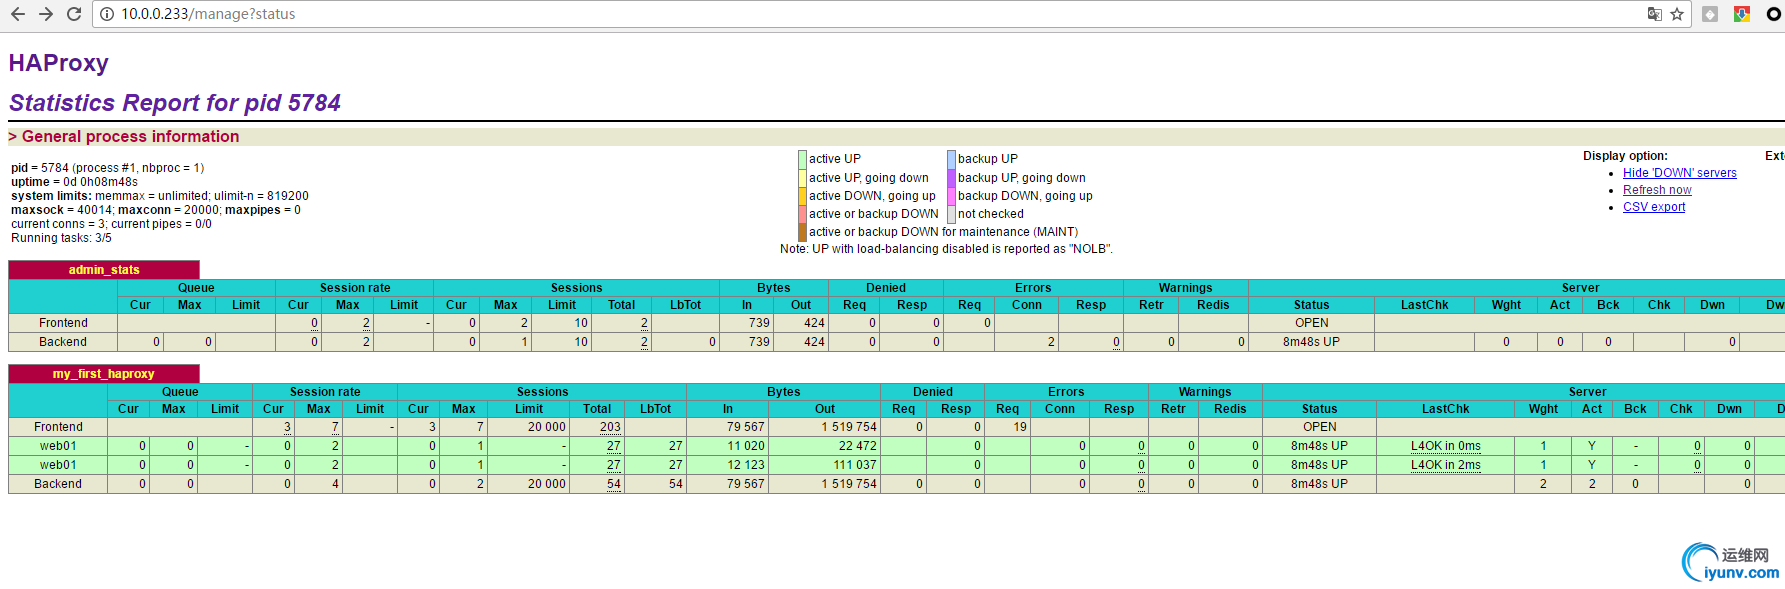Click request errors value 19 in Frontend row
The image size is (1785, 589).
pyautogui.click(x=1020, y=427)
